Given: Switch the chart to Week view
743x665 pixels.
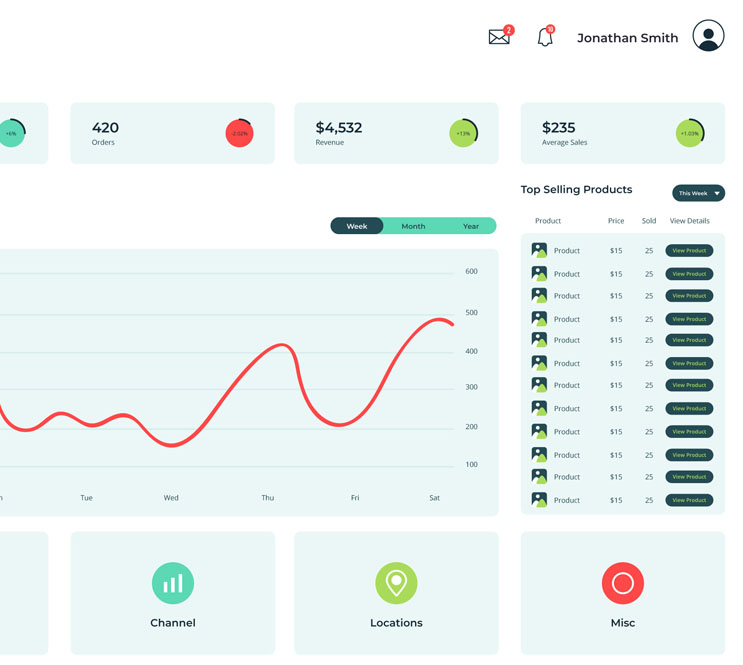Looking at the screenshot, I should point(357,226).
